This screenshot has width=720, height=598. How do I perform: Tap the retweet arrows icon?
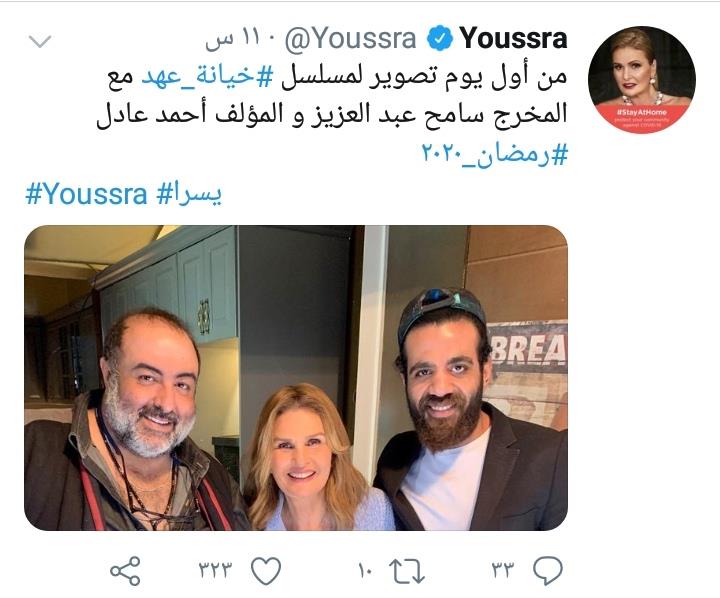coord(407,571)
